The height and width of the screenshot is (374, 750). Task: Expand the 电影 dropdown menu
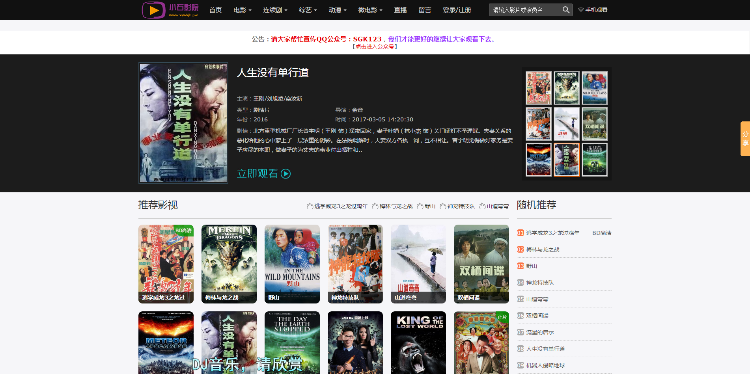pyautogui.click(x=243, y=10)
